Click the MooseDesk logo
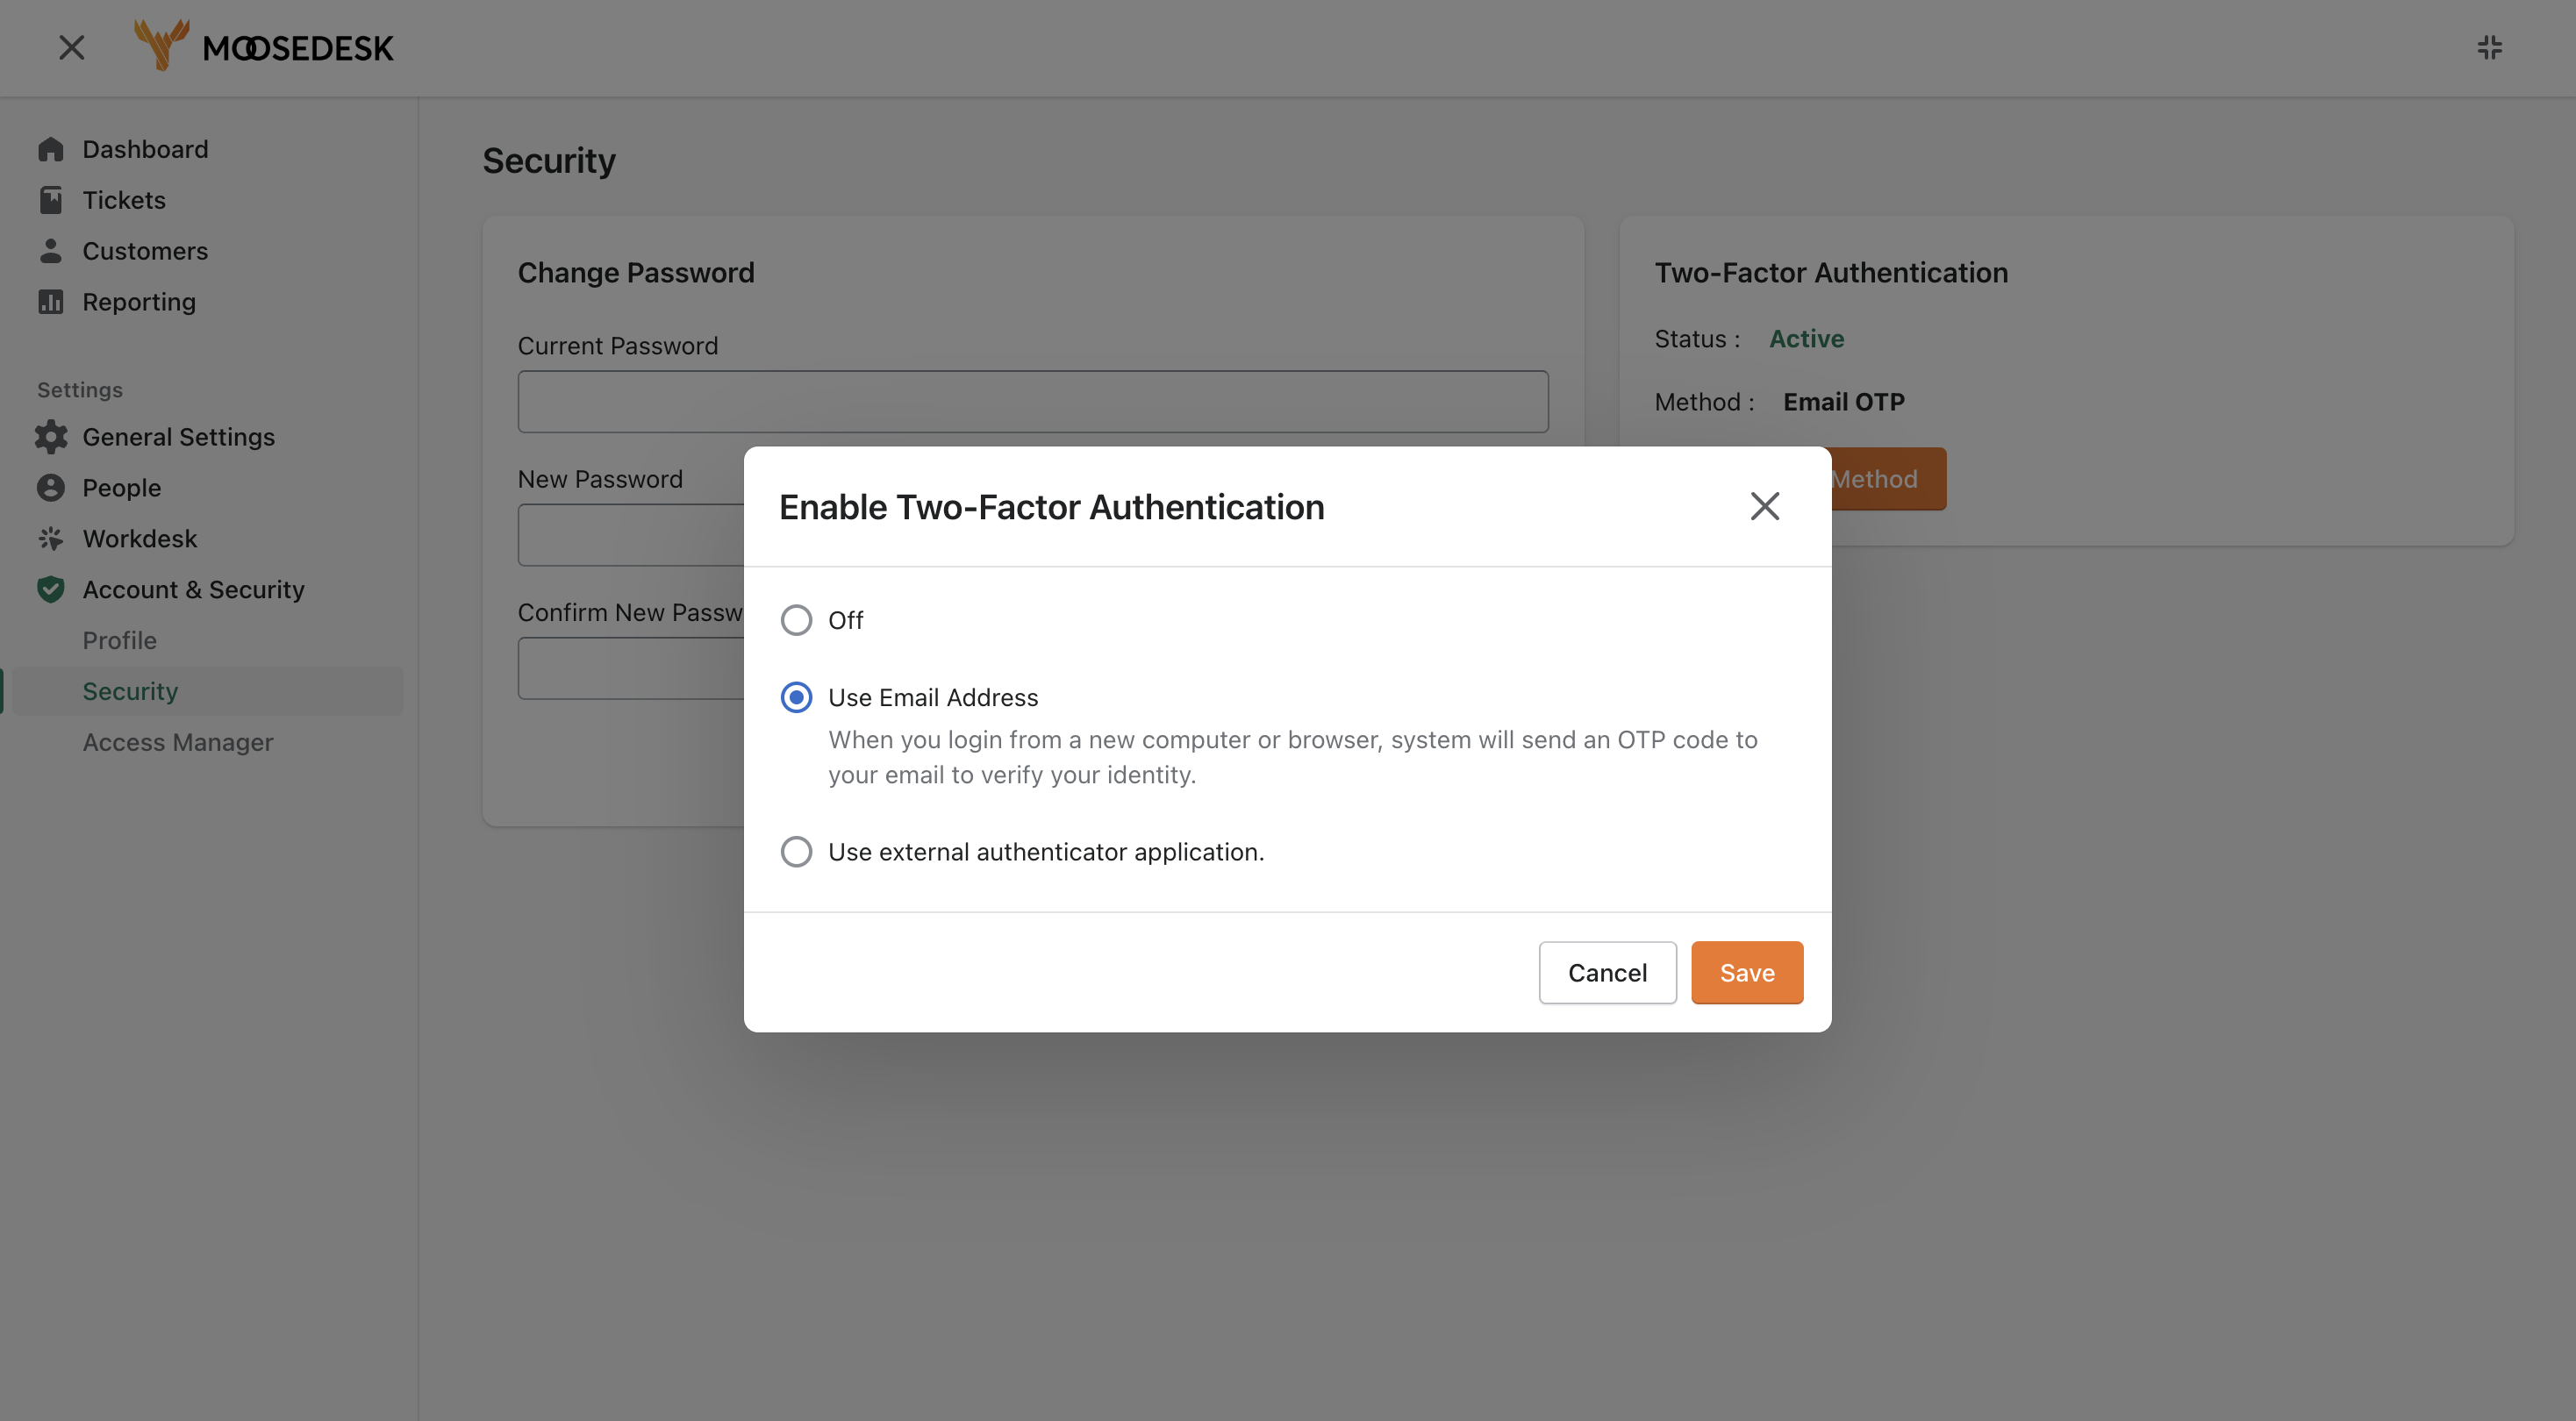Viewport: 2576px width, 1421px height. pos(264,46)
